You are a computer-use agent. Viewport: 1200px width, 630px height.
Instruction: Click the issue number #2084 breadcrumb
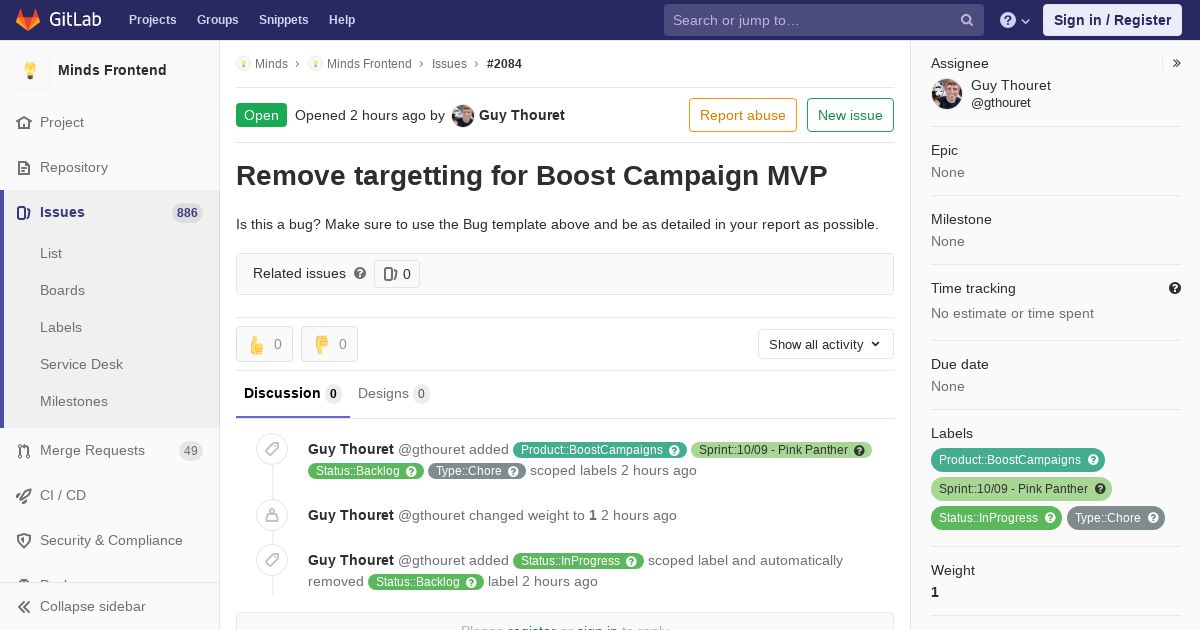504,64
